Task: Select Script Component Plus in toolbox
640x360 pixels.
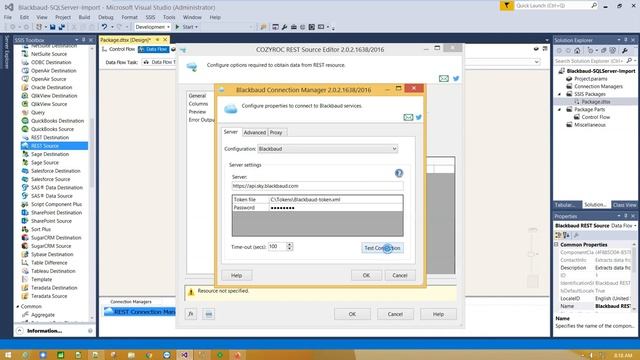Action: click(x=56, y=204)
